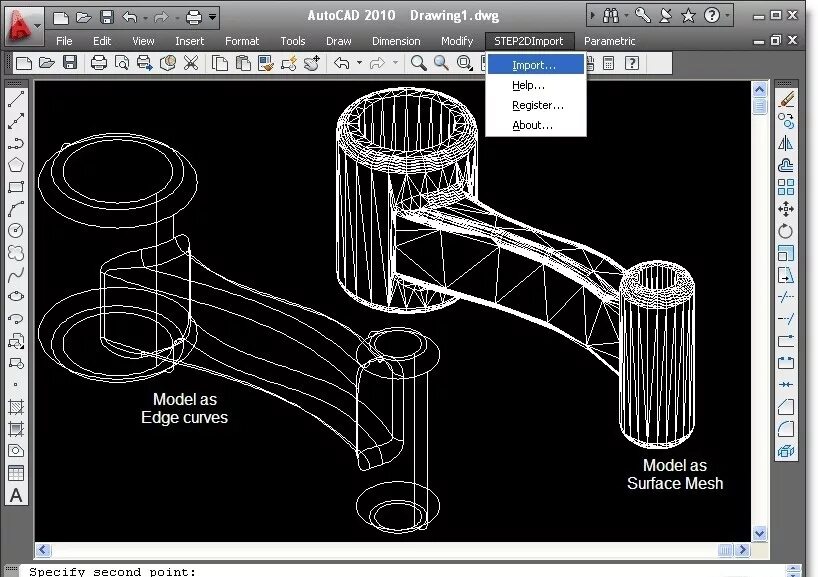Click Help question mark on Standard toolbar

click(632, 63)
